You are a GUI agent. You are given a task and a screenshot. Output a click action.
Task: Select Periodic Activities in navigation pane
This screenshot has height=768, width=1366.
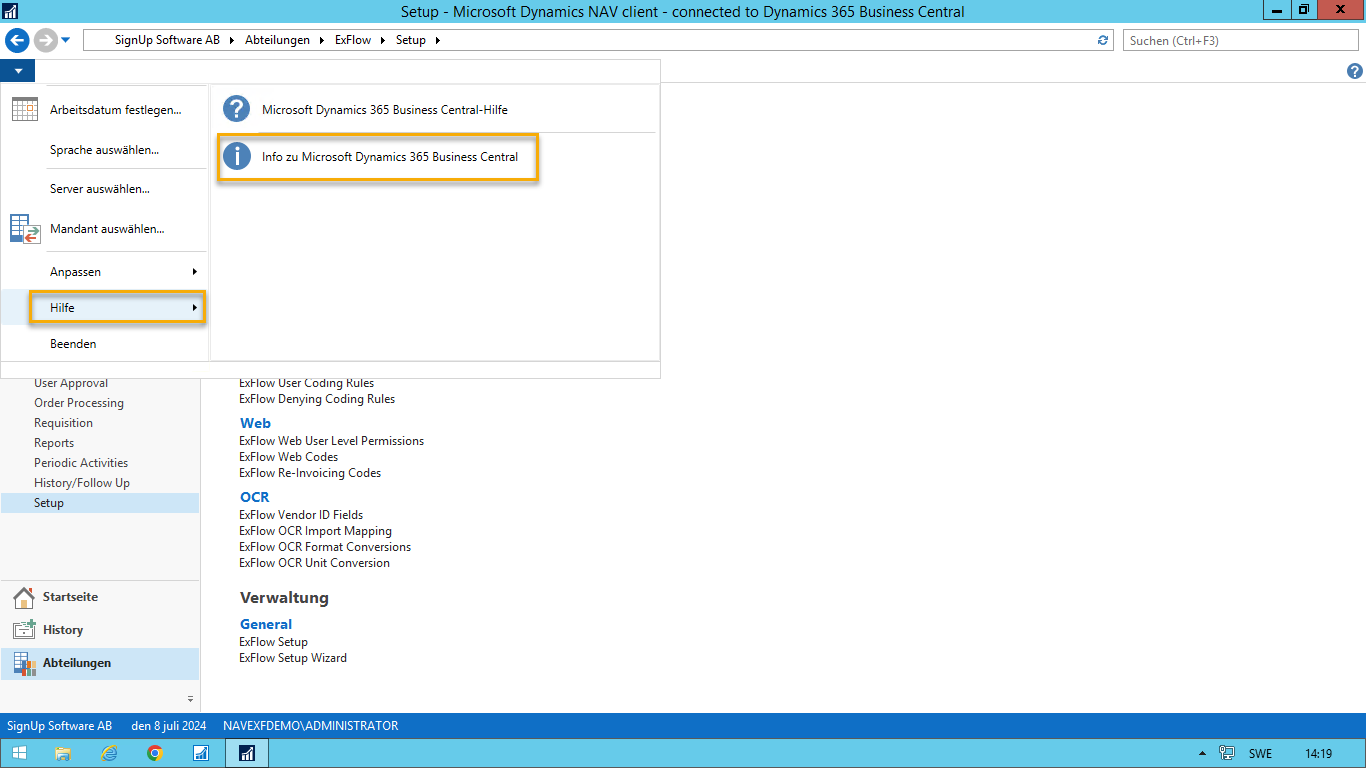(81, 463)
